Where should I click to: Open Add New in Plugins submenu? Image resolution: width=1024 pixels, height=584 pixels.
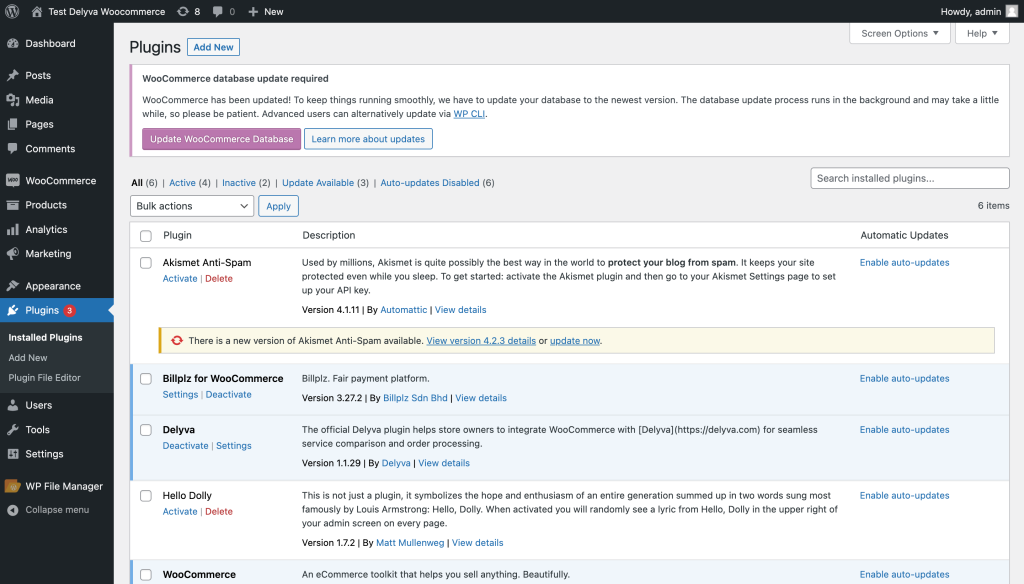pos(28,358)
